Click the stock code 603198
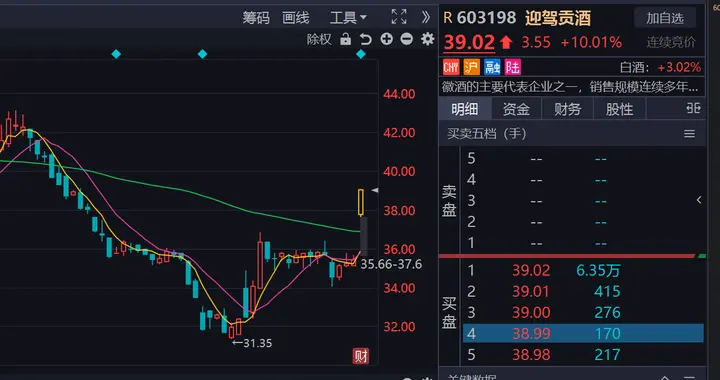The height and width of the screenshot is (380, 720). tap(487, 18)
